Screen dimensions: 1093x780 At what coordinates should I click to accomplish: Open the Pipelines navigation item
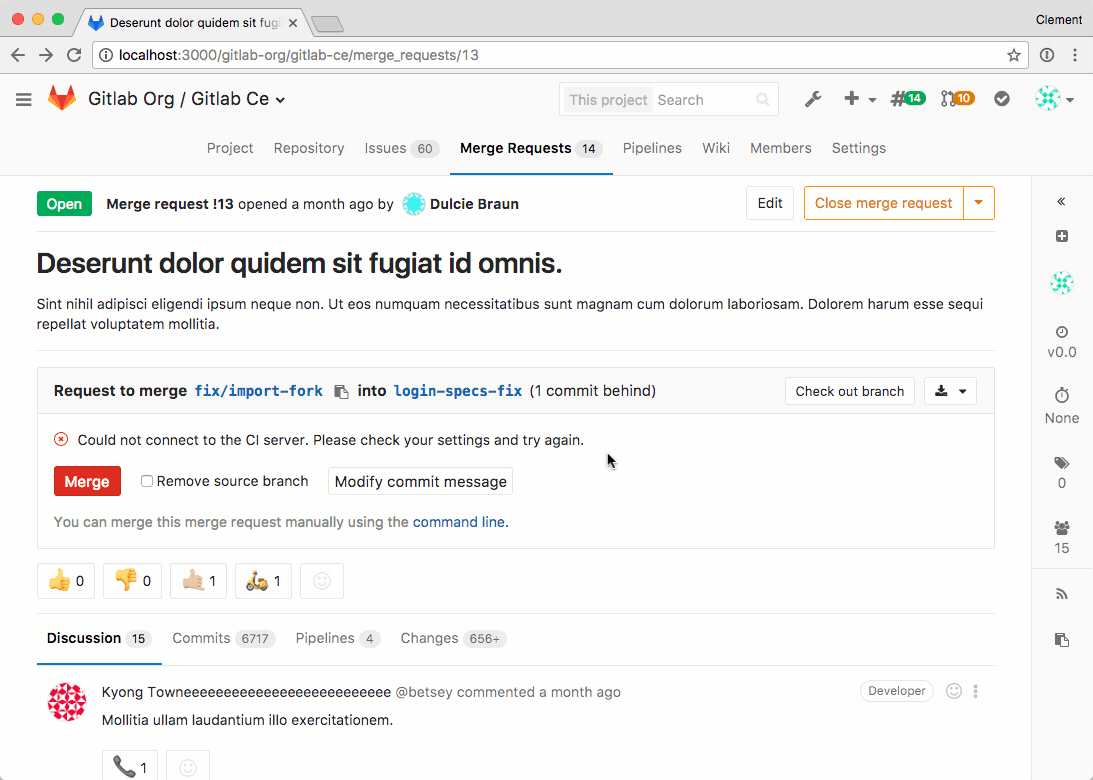[x=652, y=148]
